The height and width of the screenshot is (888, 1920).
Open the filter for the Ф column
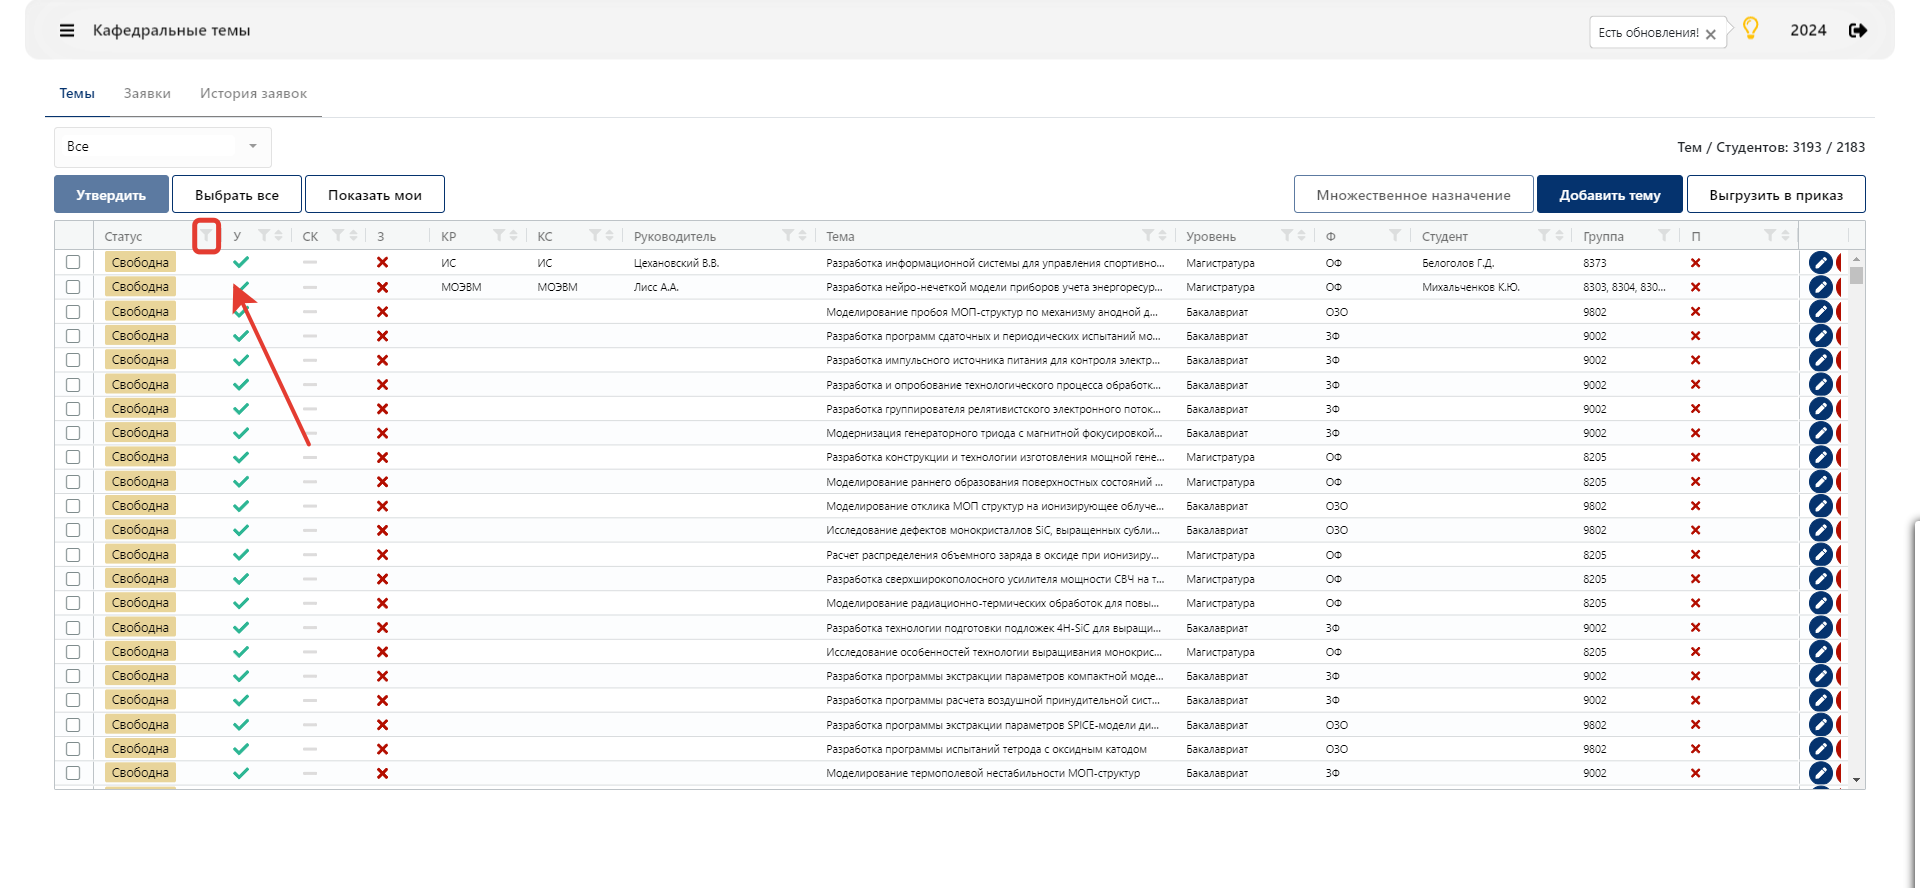point(1394,236)
